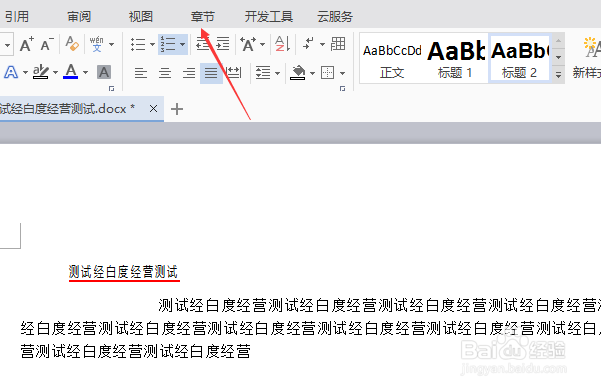Align text left
The width and height of the screenshot is (601, 390).
(141, 72)
